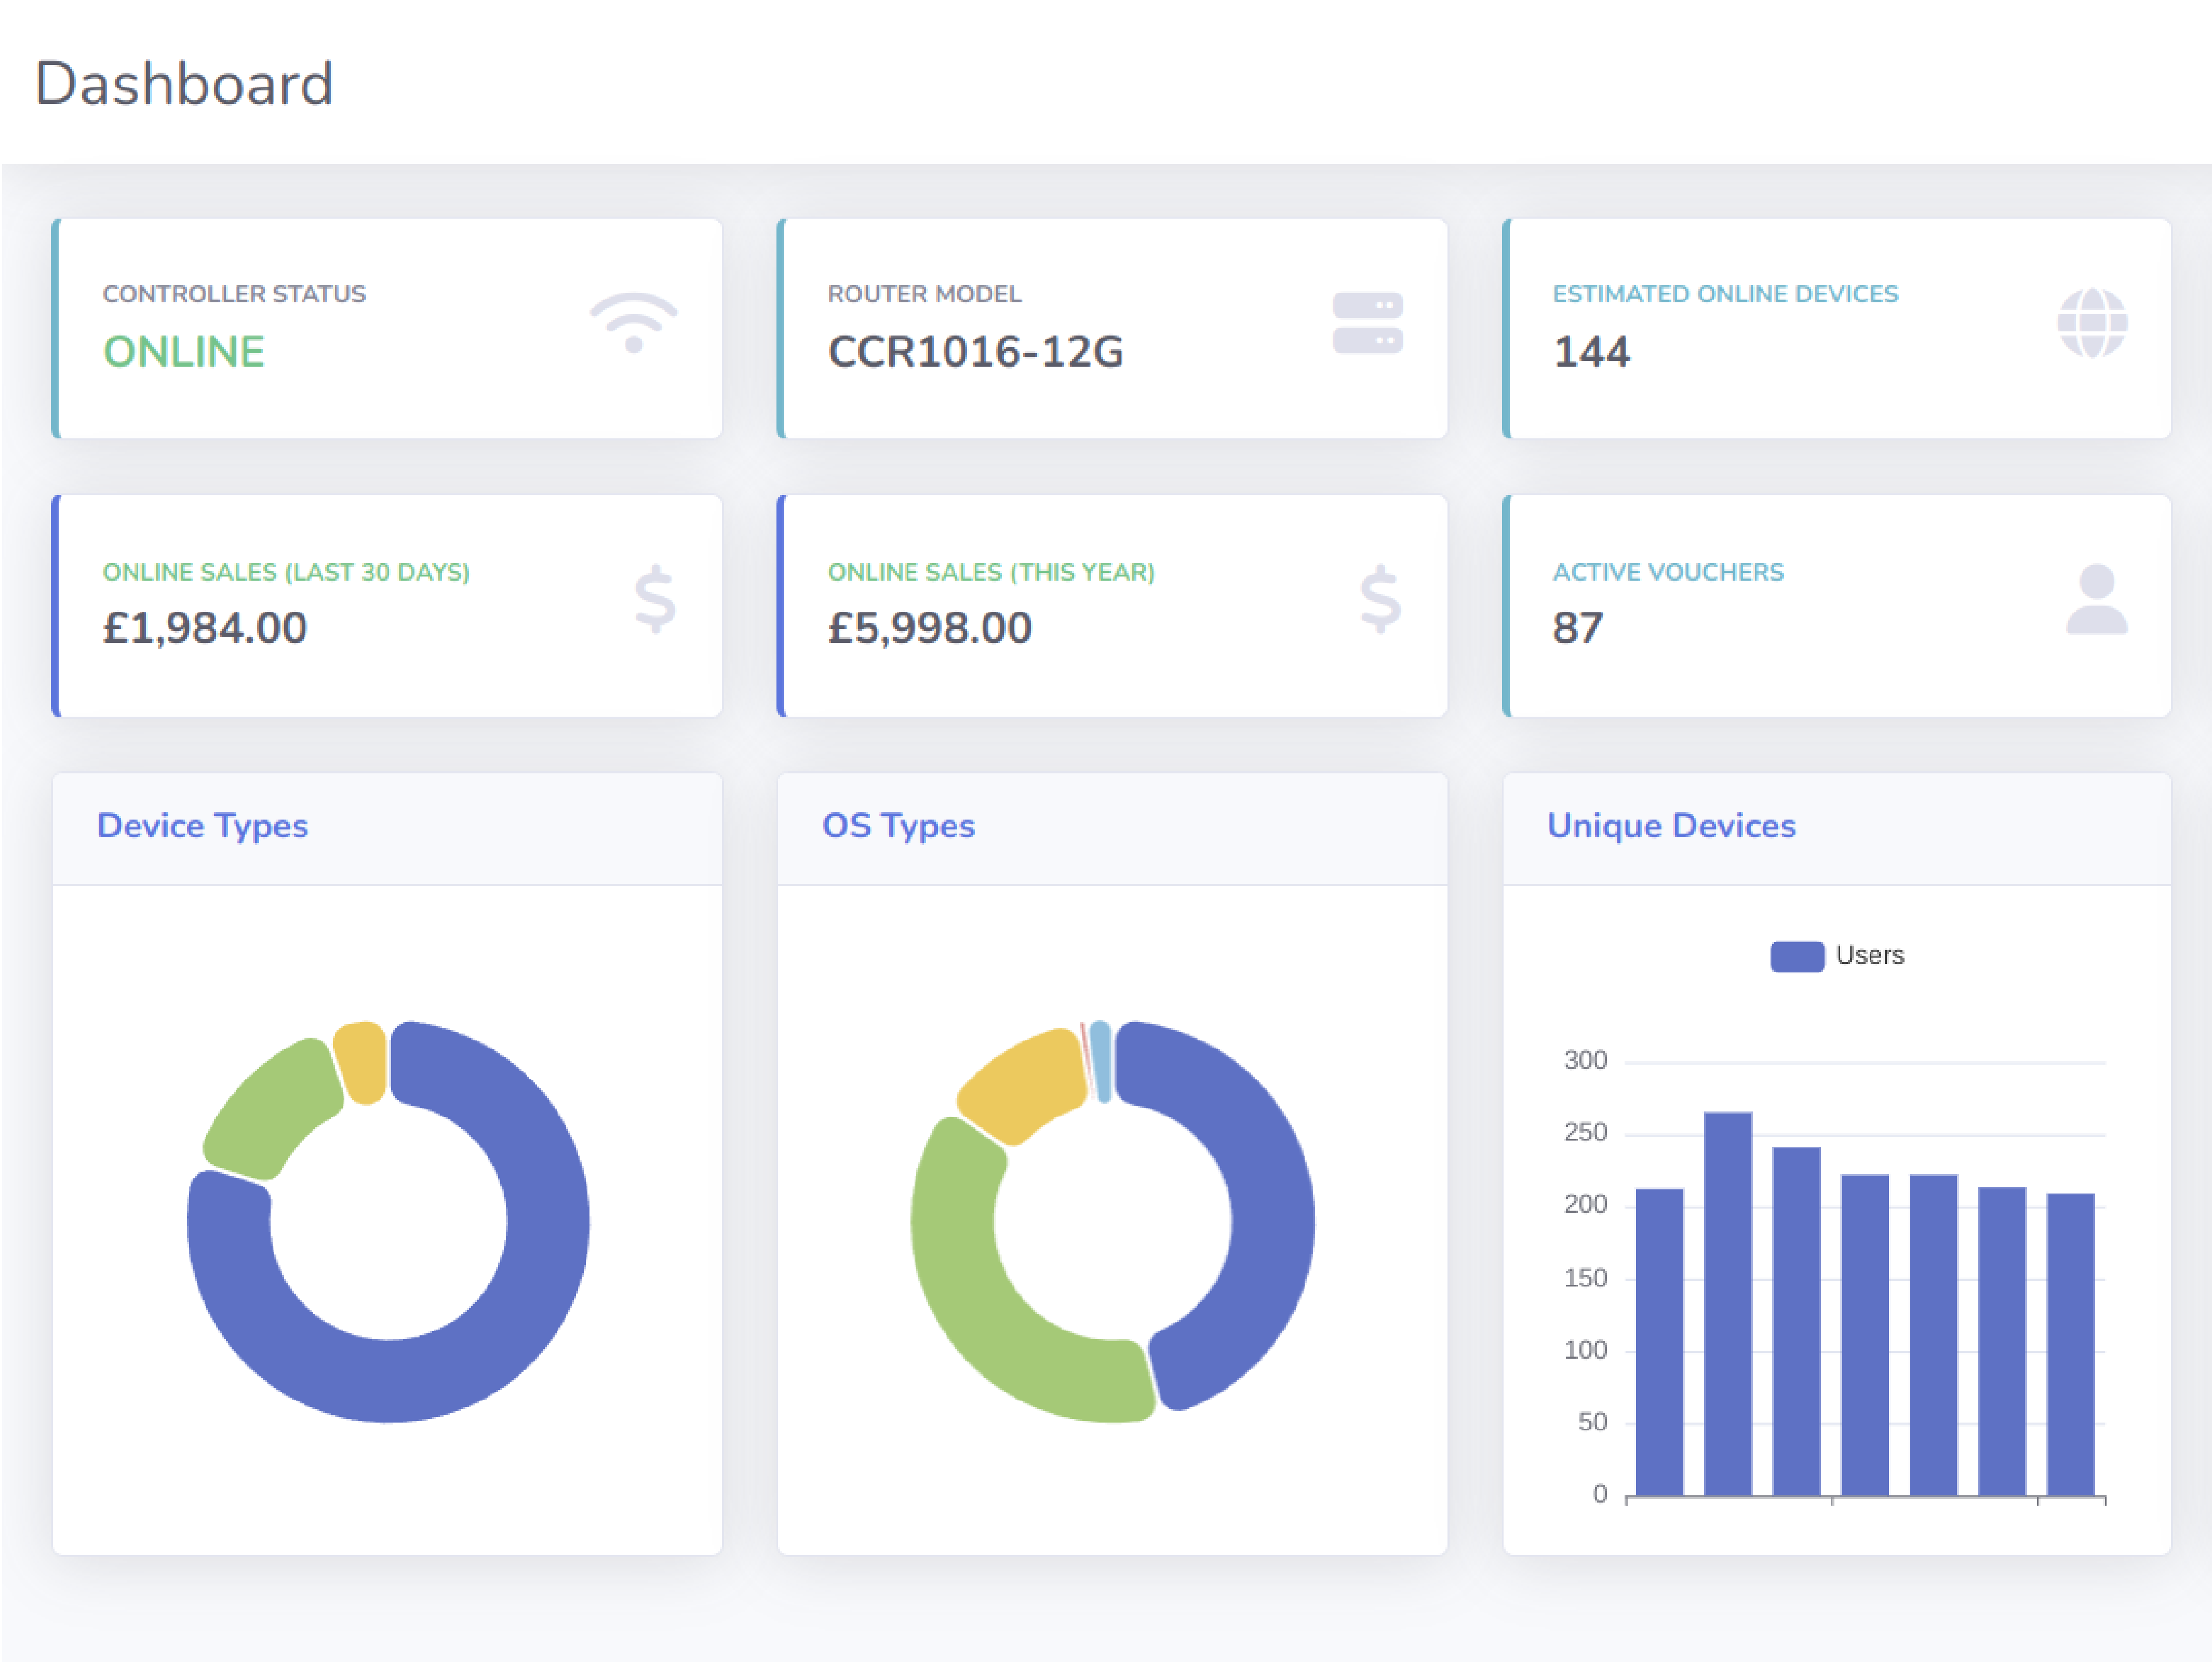This screenshot has height=1662, width=2212.
Task: Click the user icon in Active Vouchers card
Action: pos(2097,599)
